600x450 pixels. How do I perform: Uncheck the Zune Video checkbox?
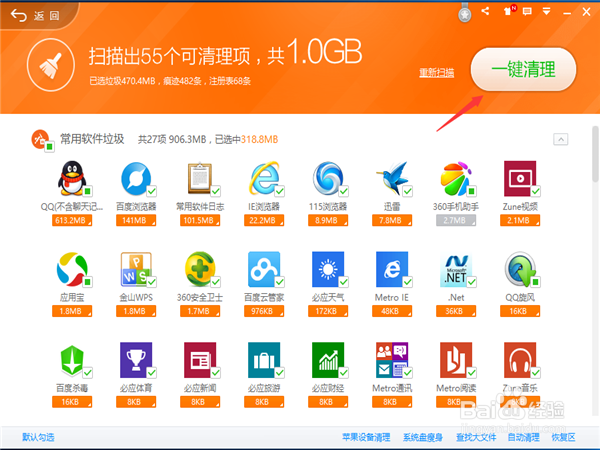(x=536, y=191)
